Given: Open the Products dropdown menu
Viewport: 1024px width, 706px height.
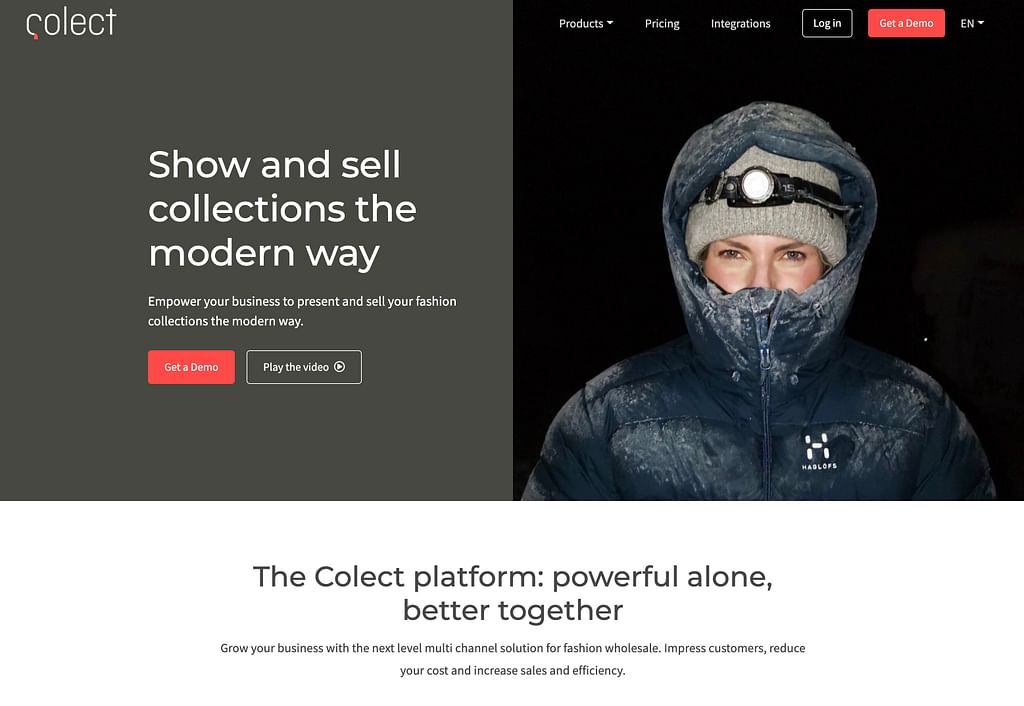Looking at the screenshot, I should tap(586, 24).
